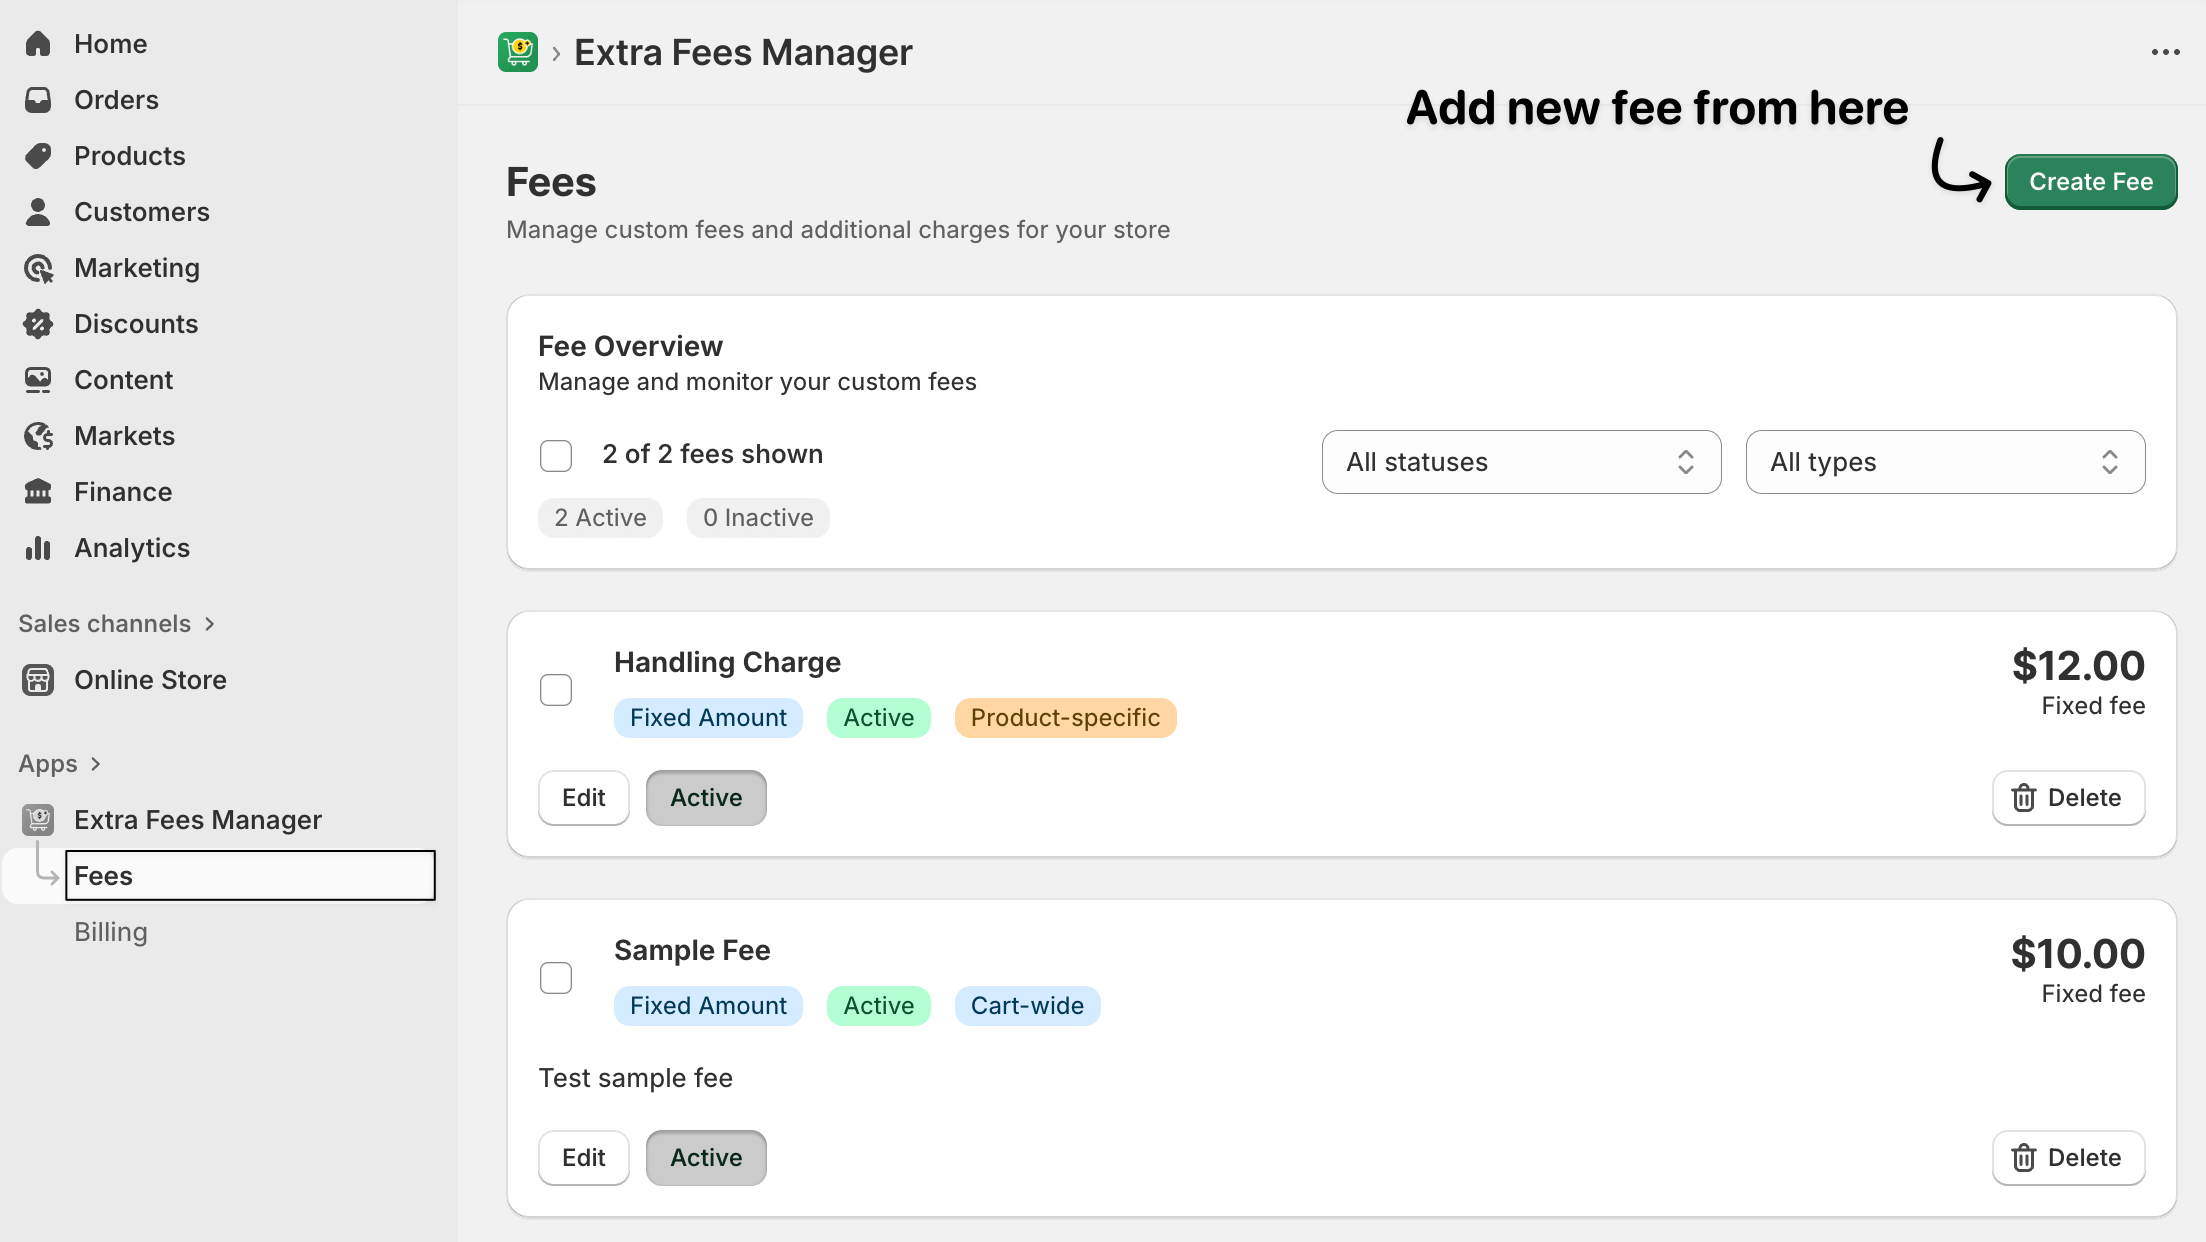Viewport: 2206px width, 1242px height.
Task: Open the Billing menu item
Action: (111, 932)
